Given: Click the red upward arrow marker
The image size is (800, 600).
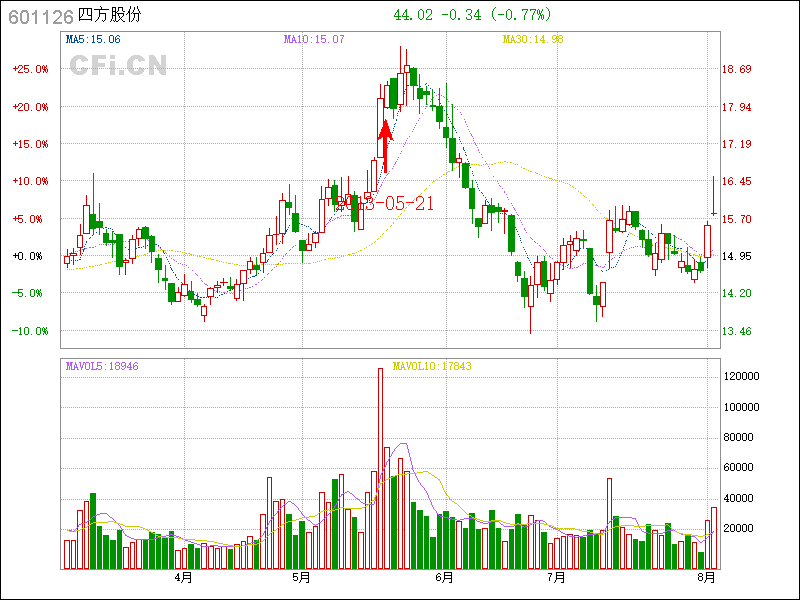Looking at the screenshot, I should click(385, 146).
